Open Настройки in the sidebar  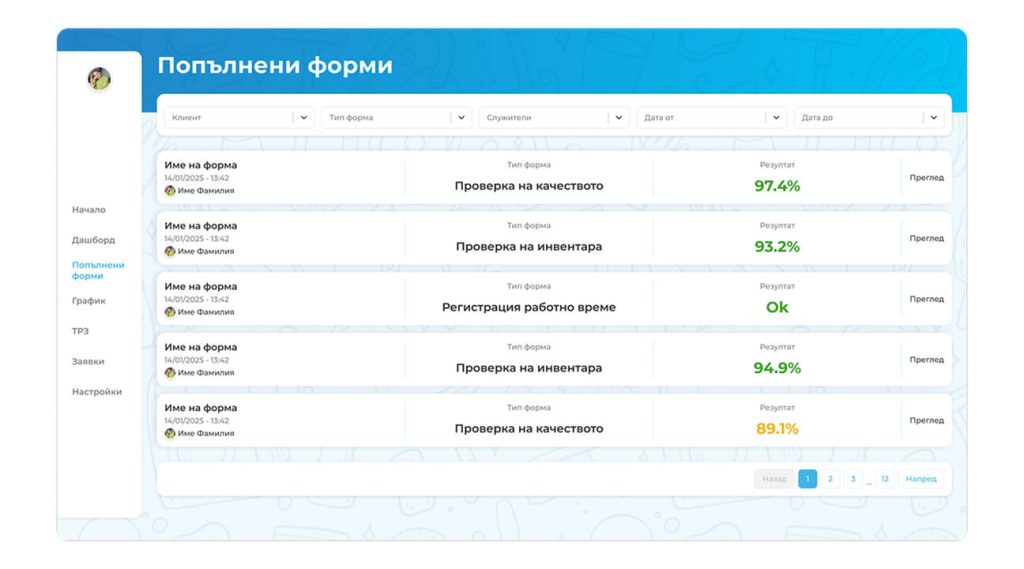97,392
